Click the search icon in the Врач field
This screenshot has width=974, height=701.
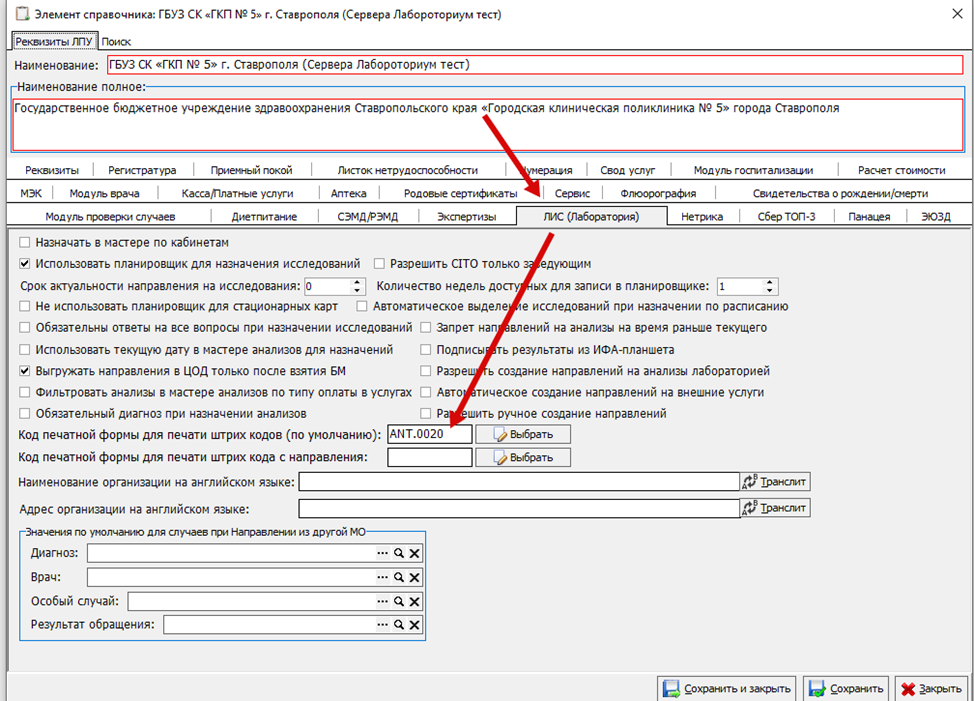tap(398, 577)
